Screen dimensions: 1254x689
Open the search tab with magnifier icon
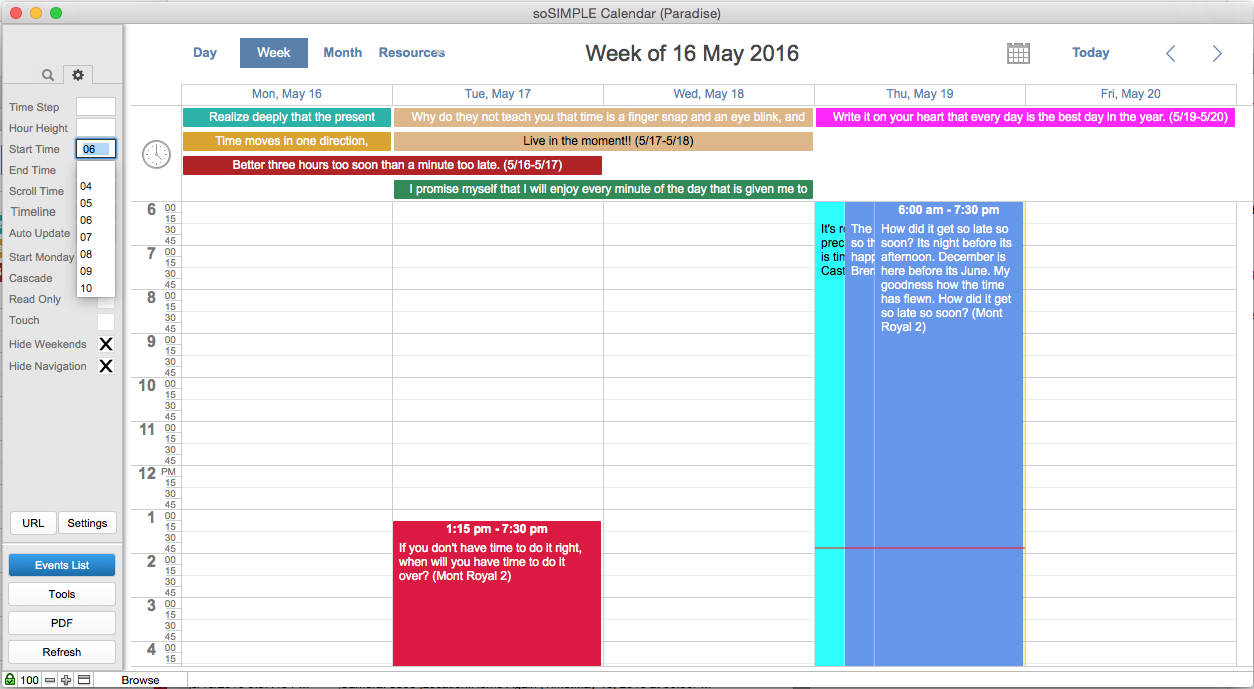tap(47, 75)
